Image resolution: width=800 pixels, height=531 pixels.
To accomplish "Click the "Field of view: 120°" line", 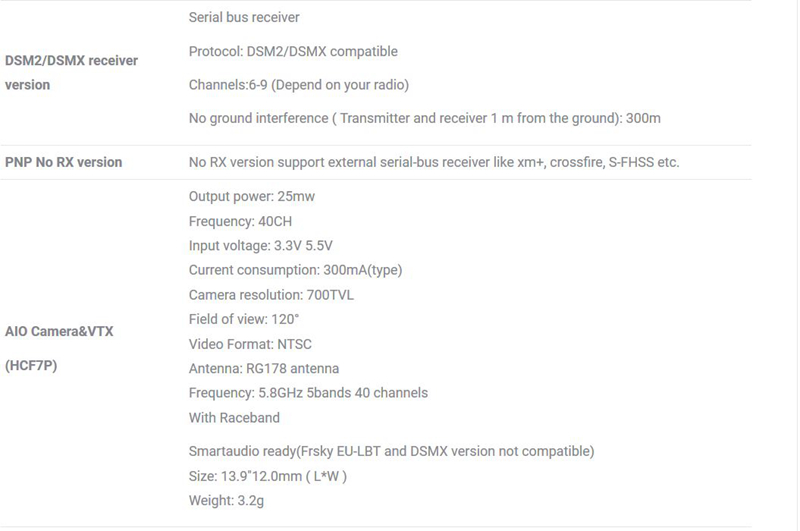I will [x=244, y=319].
